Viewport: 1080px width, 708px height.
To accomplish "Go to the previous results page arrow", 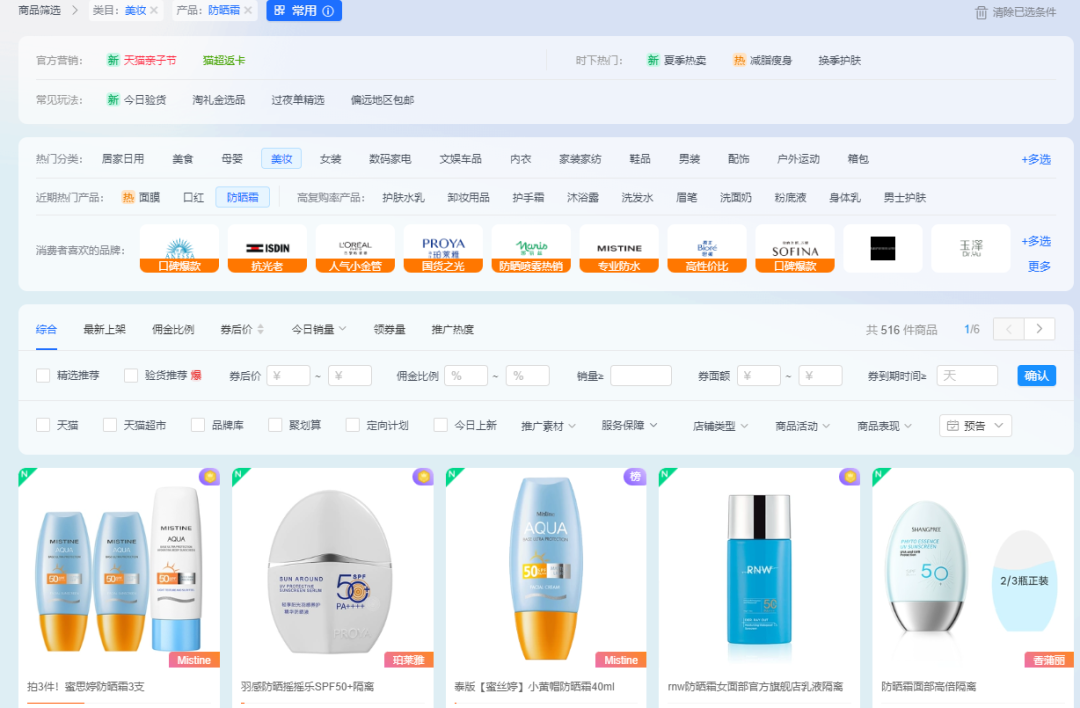I will pyautogui.click(x=1009, y=329).
